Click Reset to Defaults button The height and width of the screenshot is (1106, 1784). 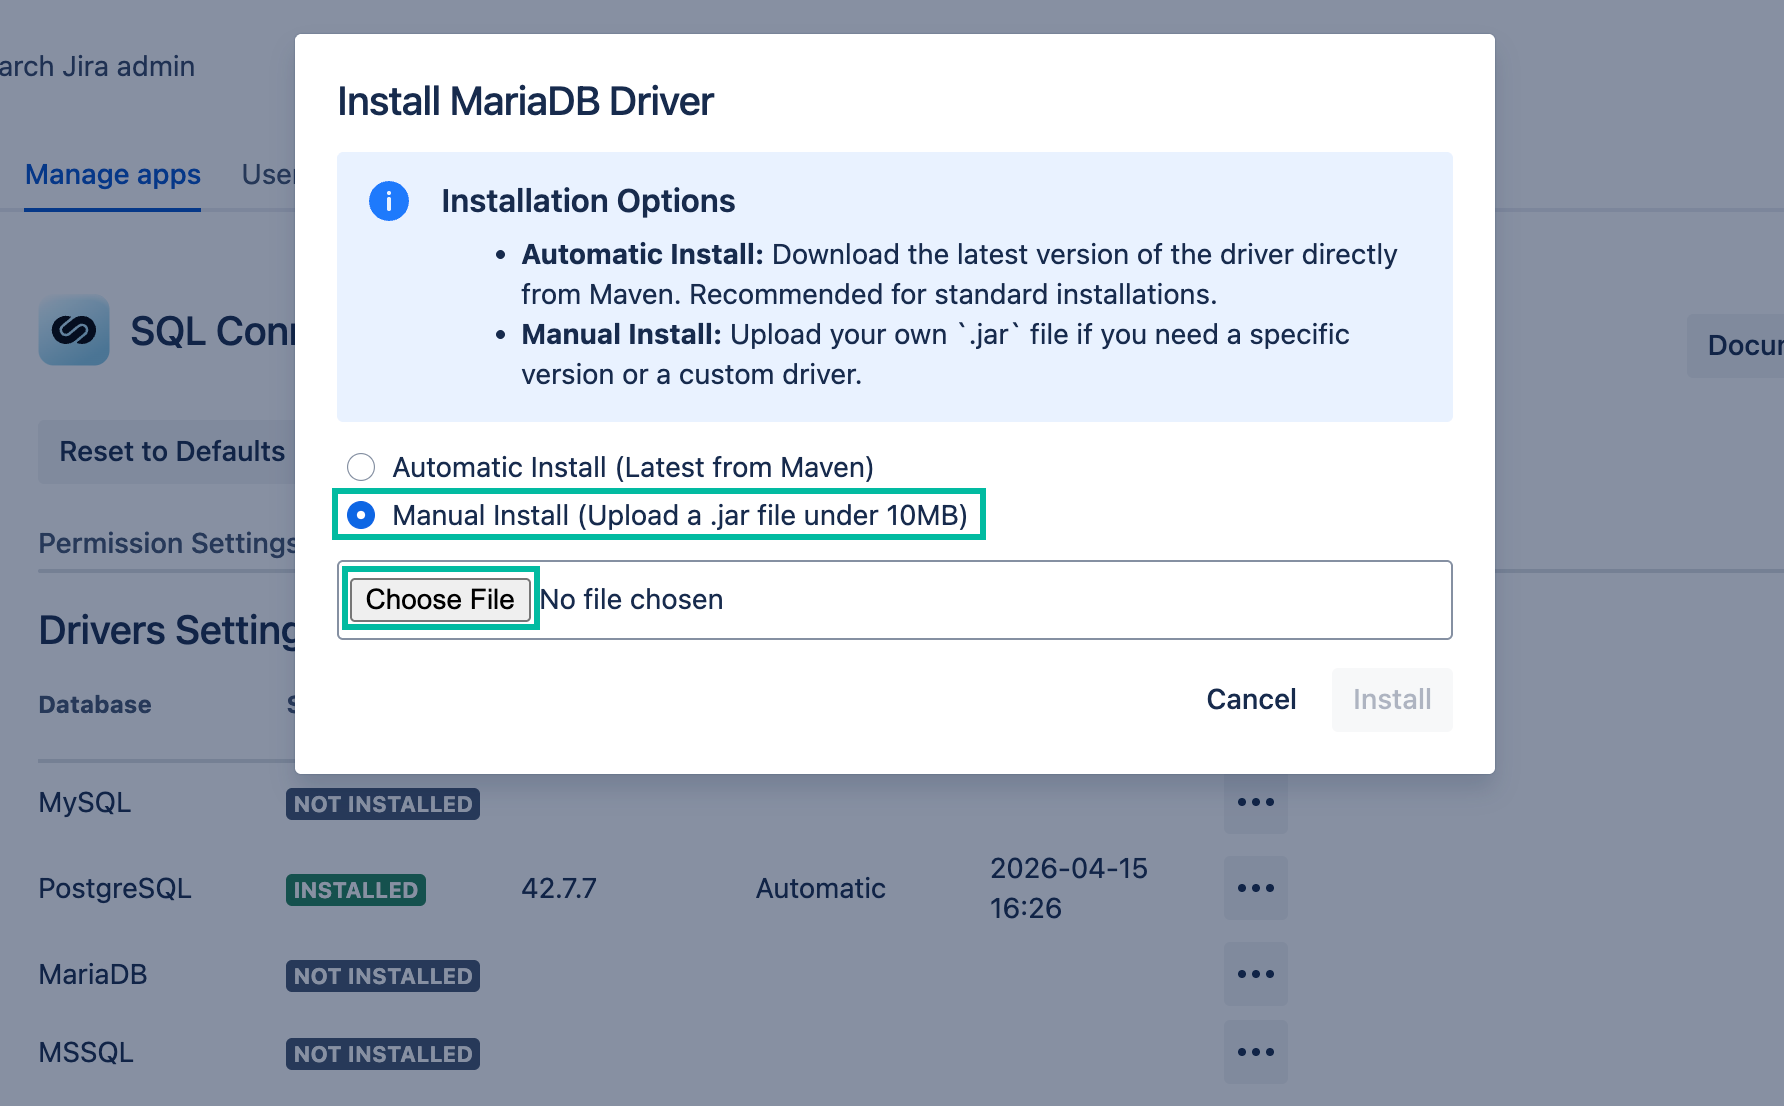click(172, 452)
